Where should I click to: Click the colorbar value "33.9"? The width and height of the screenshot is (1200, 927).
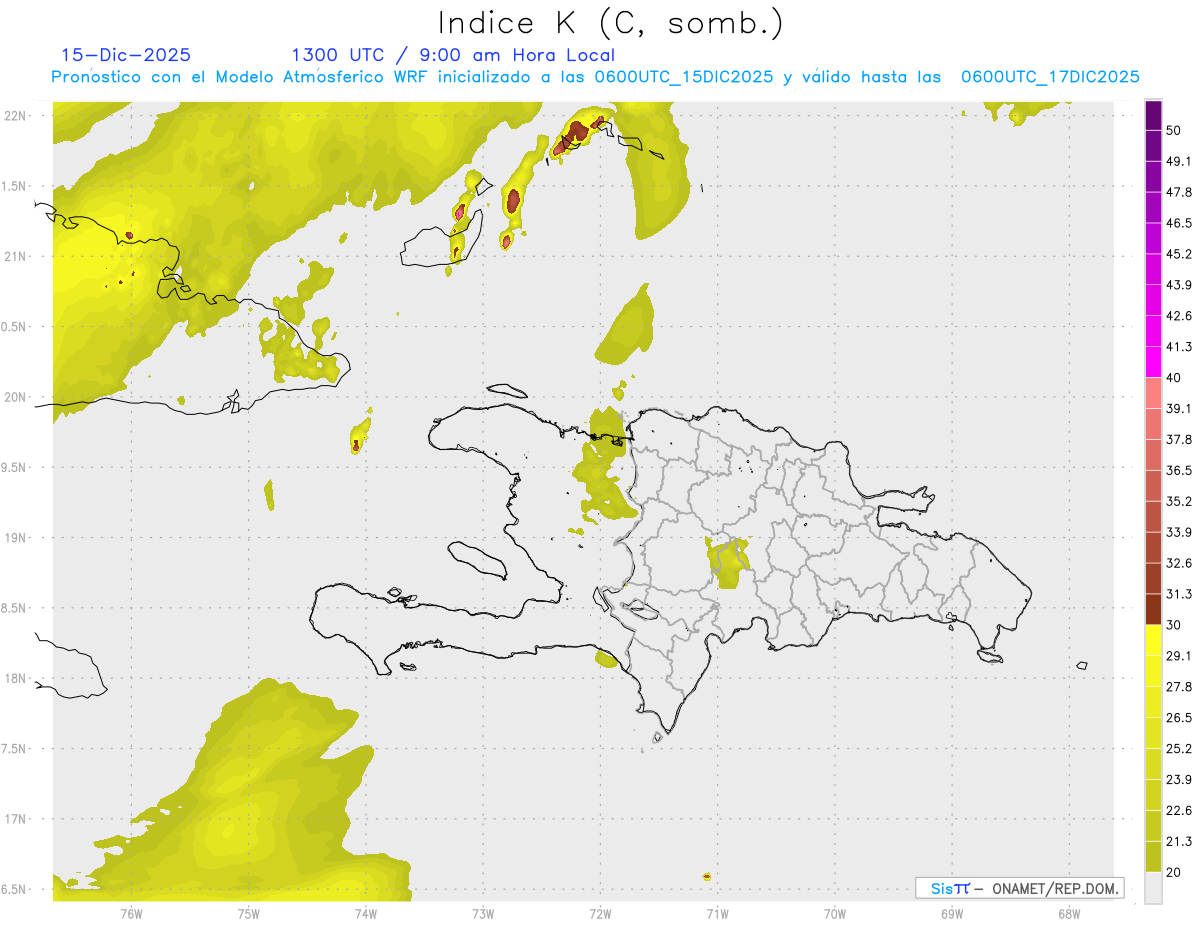coord(1179,532)
